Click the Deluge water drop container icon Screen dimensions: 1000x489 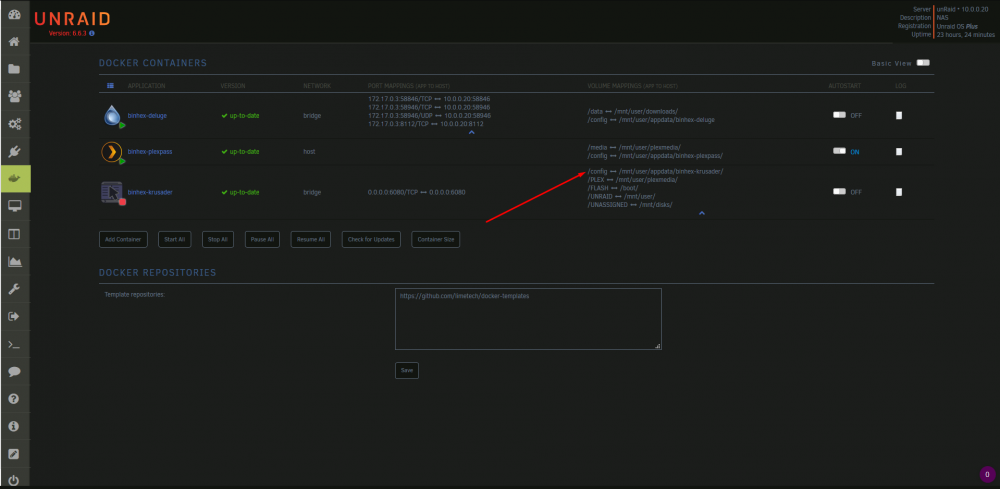(x=112, y=115)
